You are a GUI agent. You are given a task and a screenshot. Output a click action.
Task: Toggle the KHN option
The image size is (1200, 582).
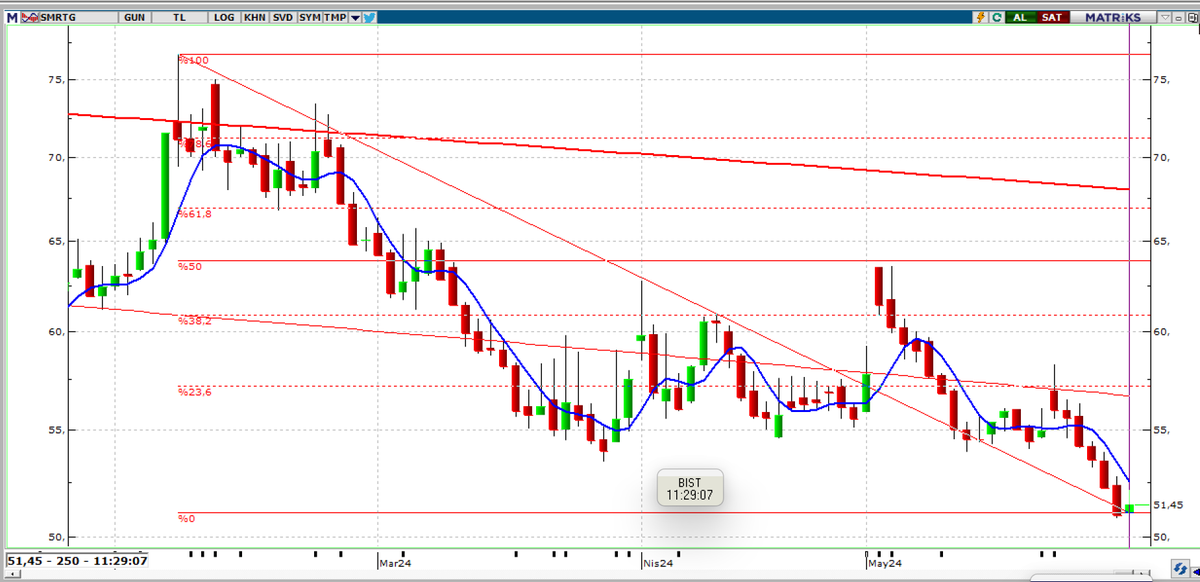click(255, 17)
